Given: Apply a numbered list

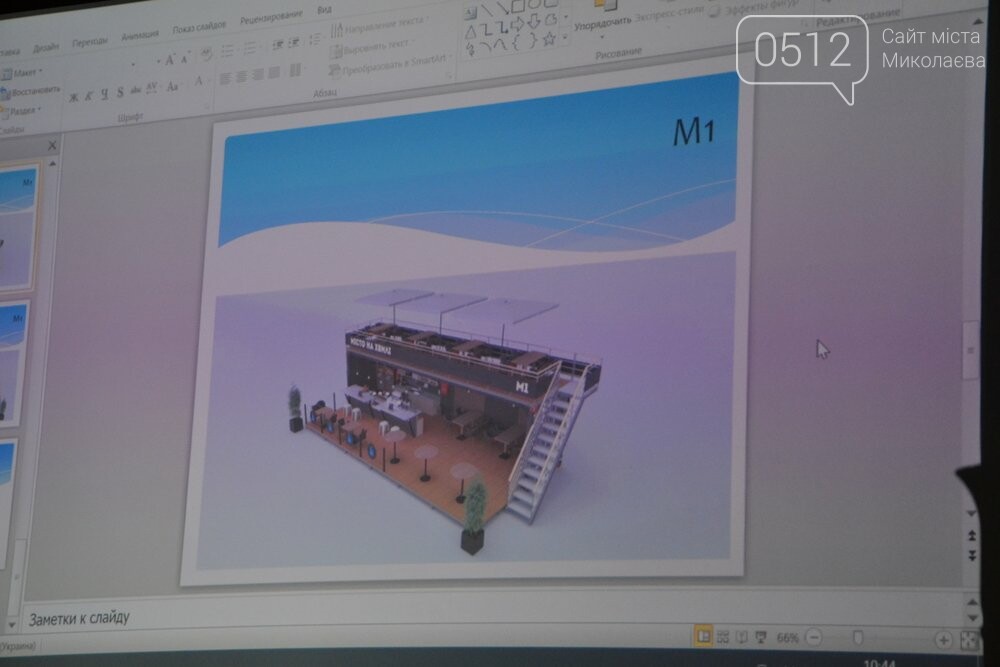Looking at the screenshot, I should 250,48.
